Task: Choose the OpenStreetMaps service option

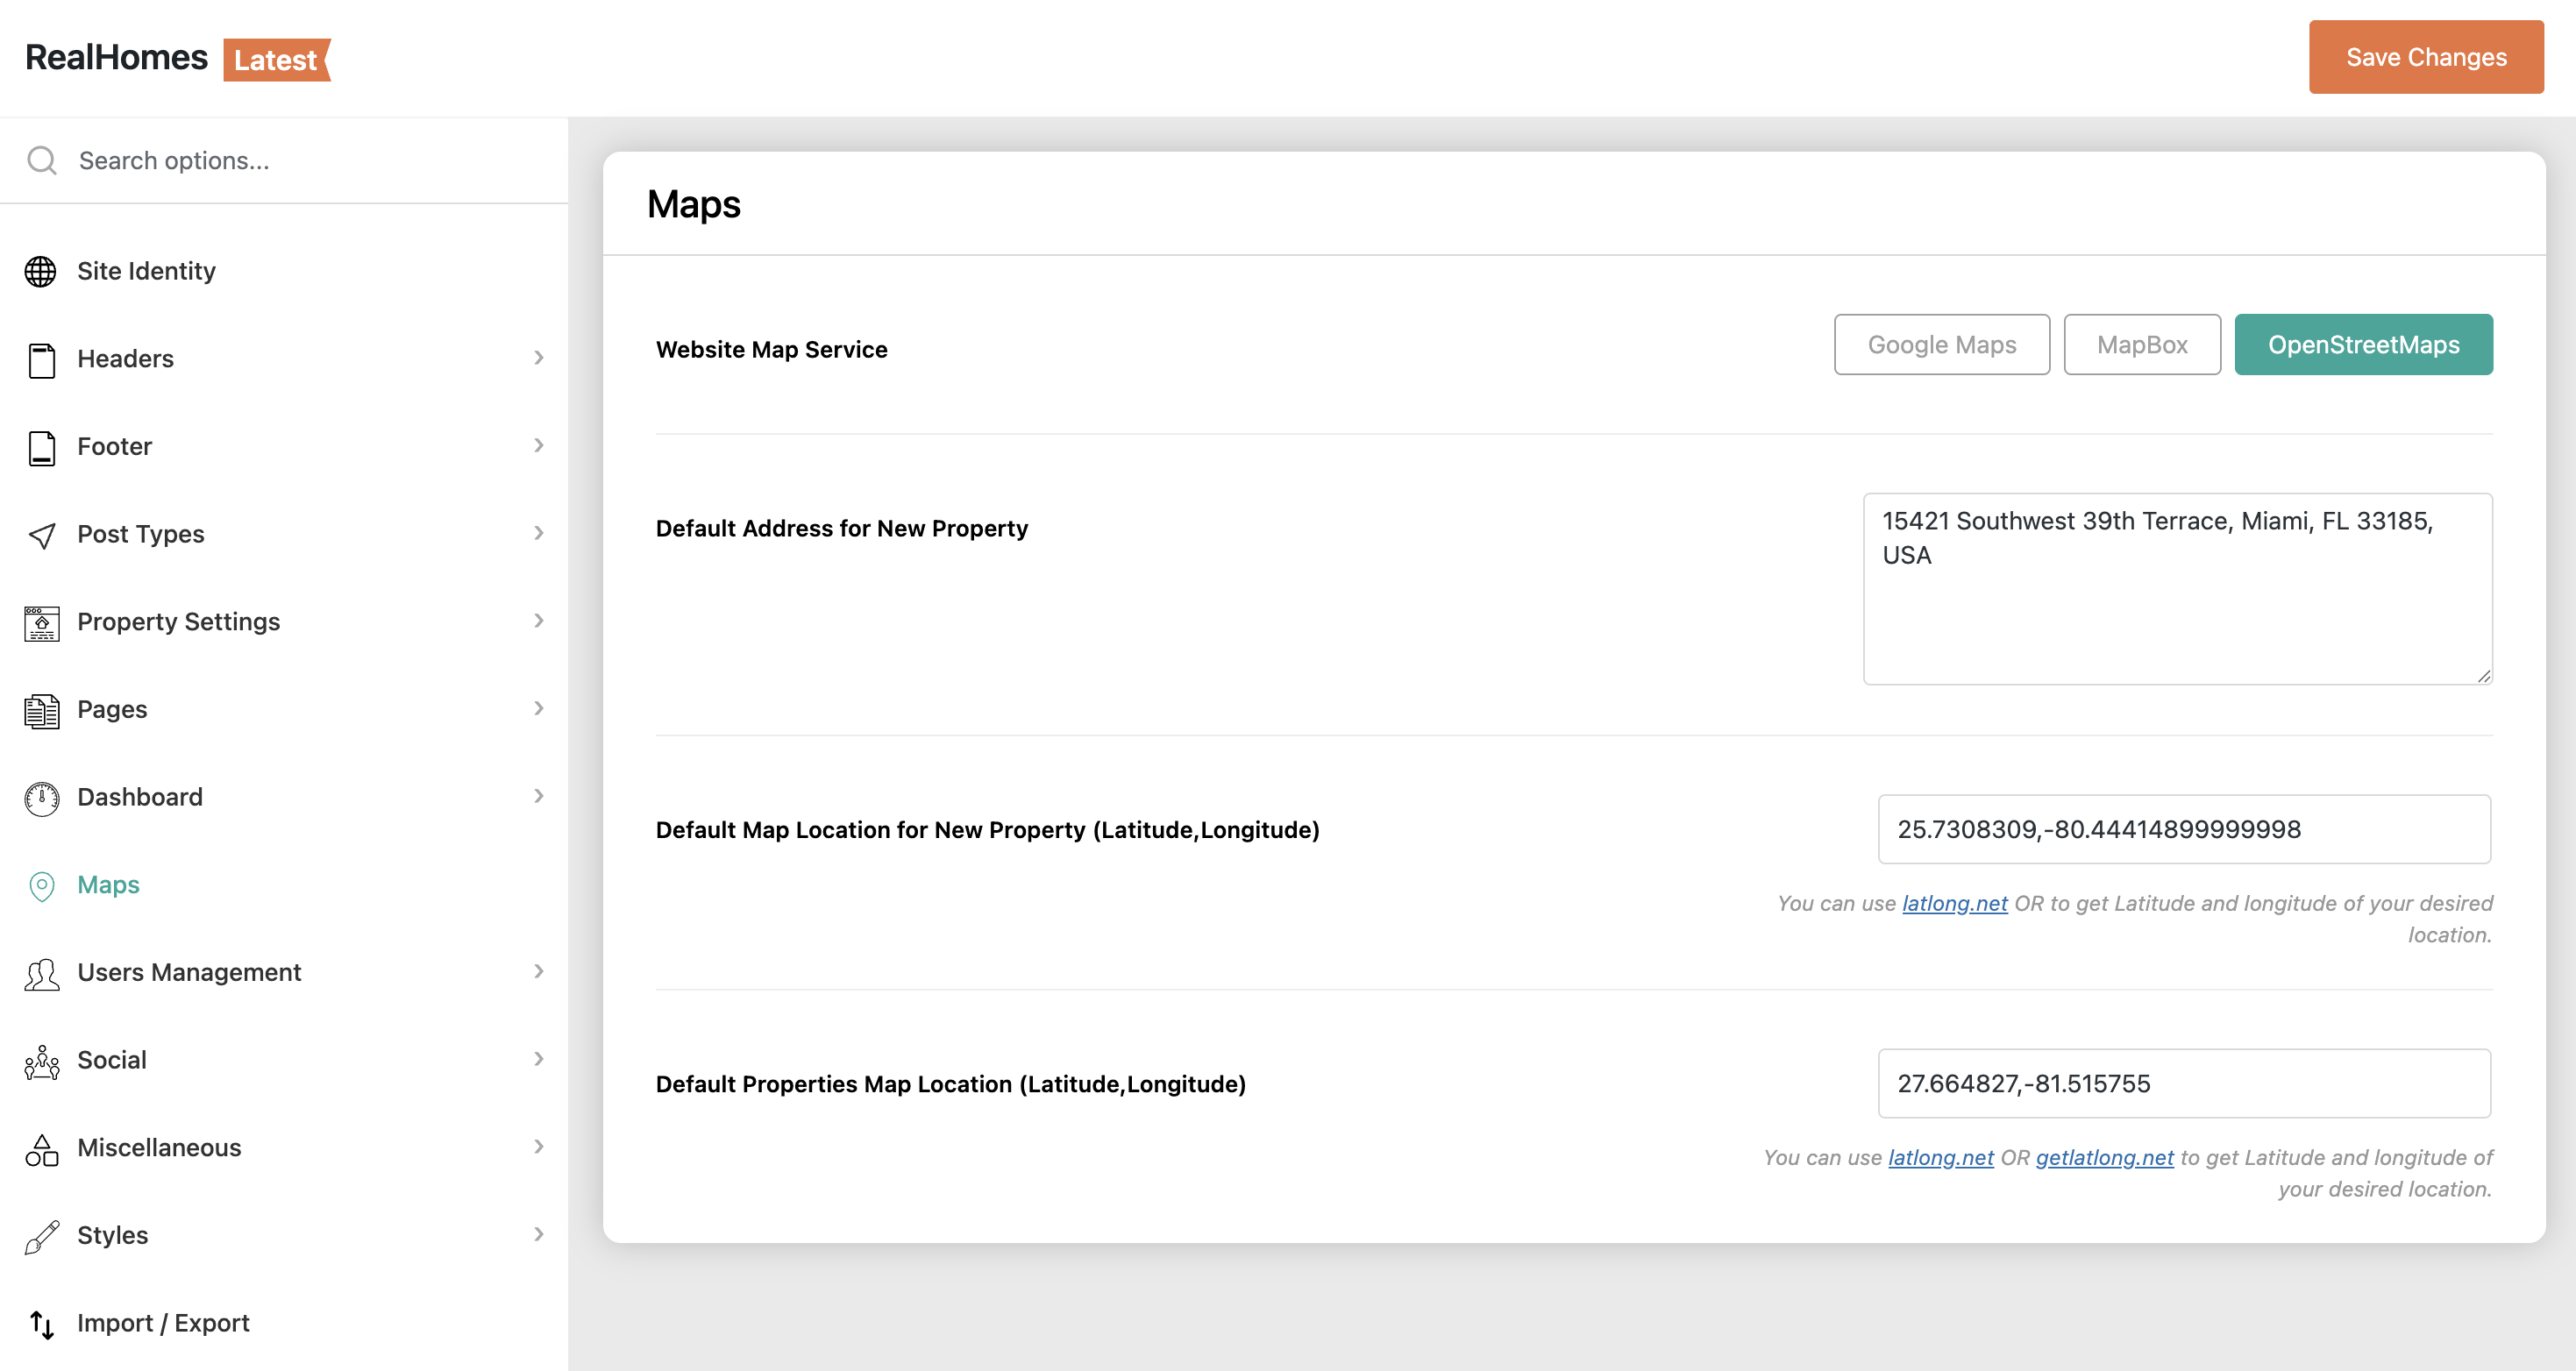Action: [2362, 345]
